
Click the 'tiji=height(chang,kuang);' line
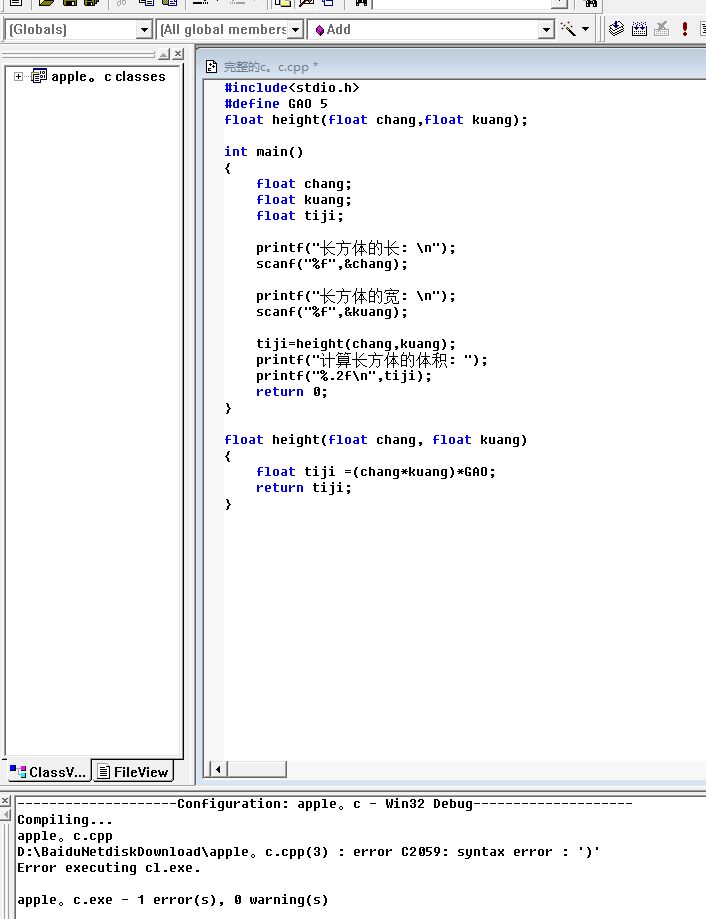[356, 344]
